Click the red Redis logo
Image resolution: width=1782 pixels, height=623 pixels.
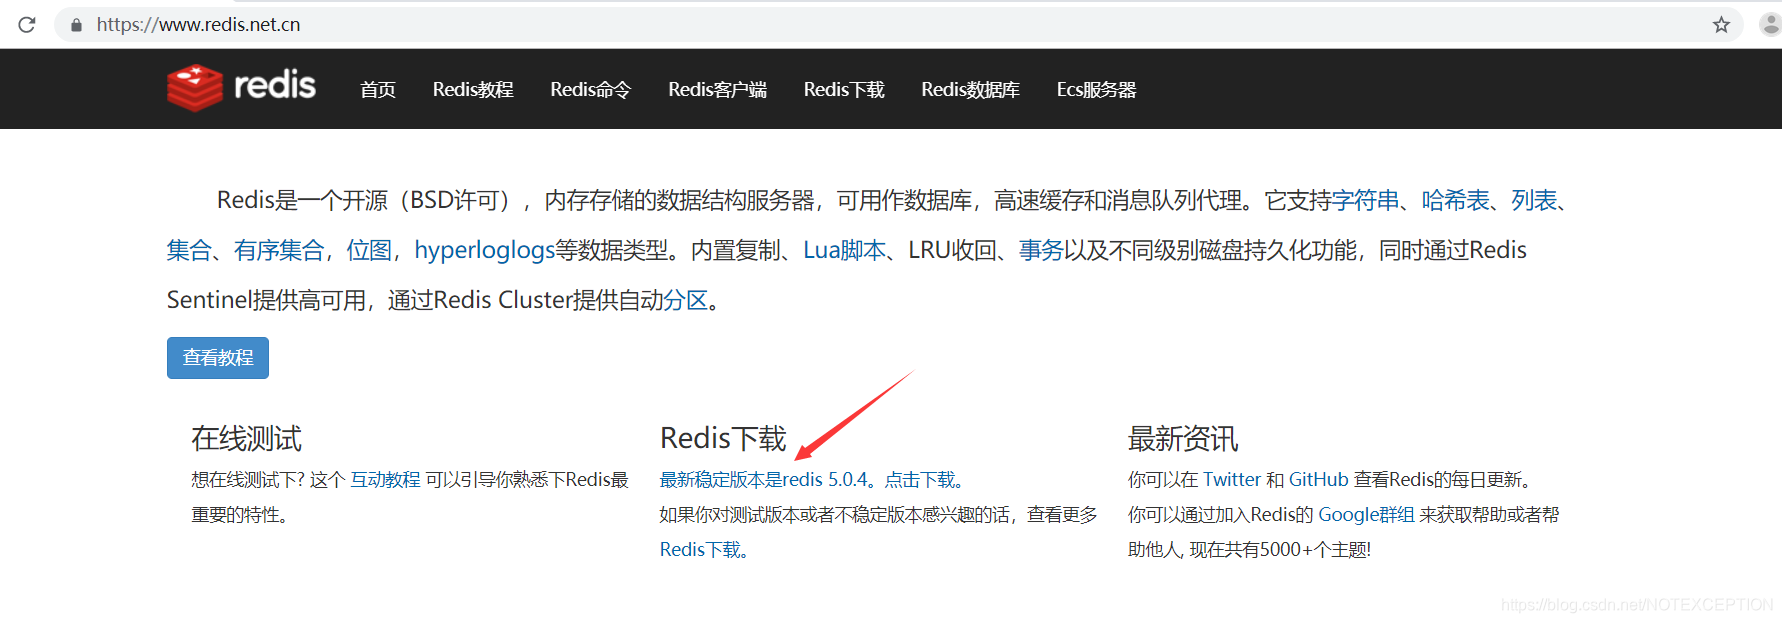point(241,88)
